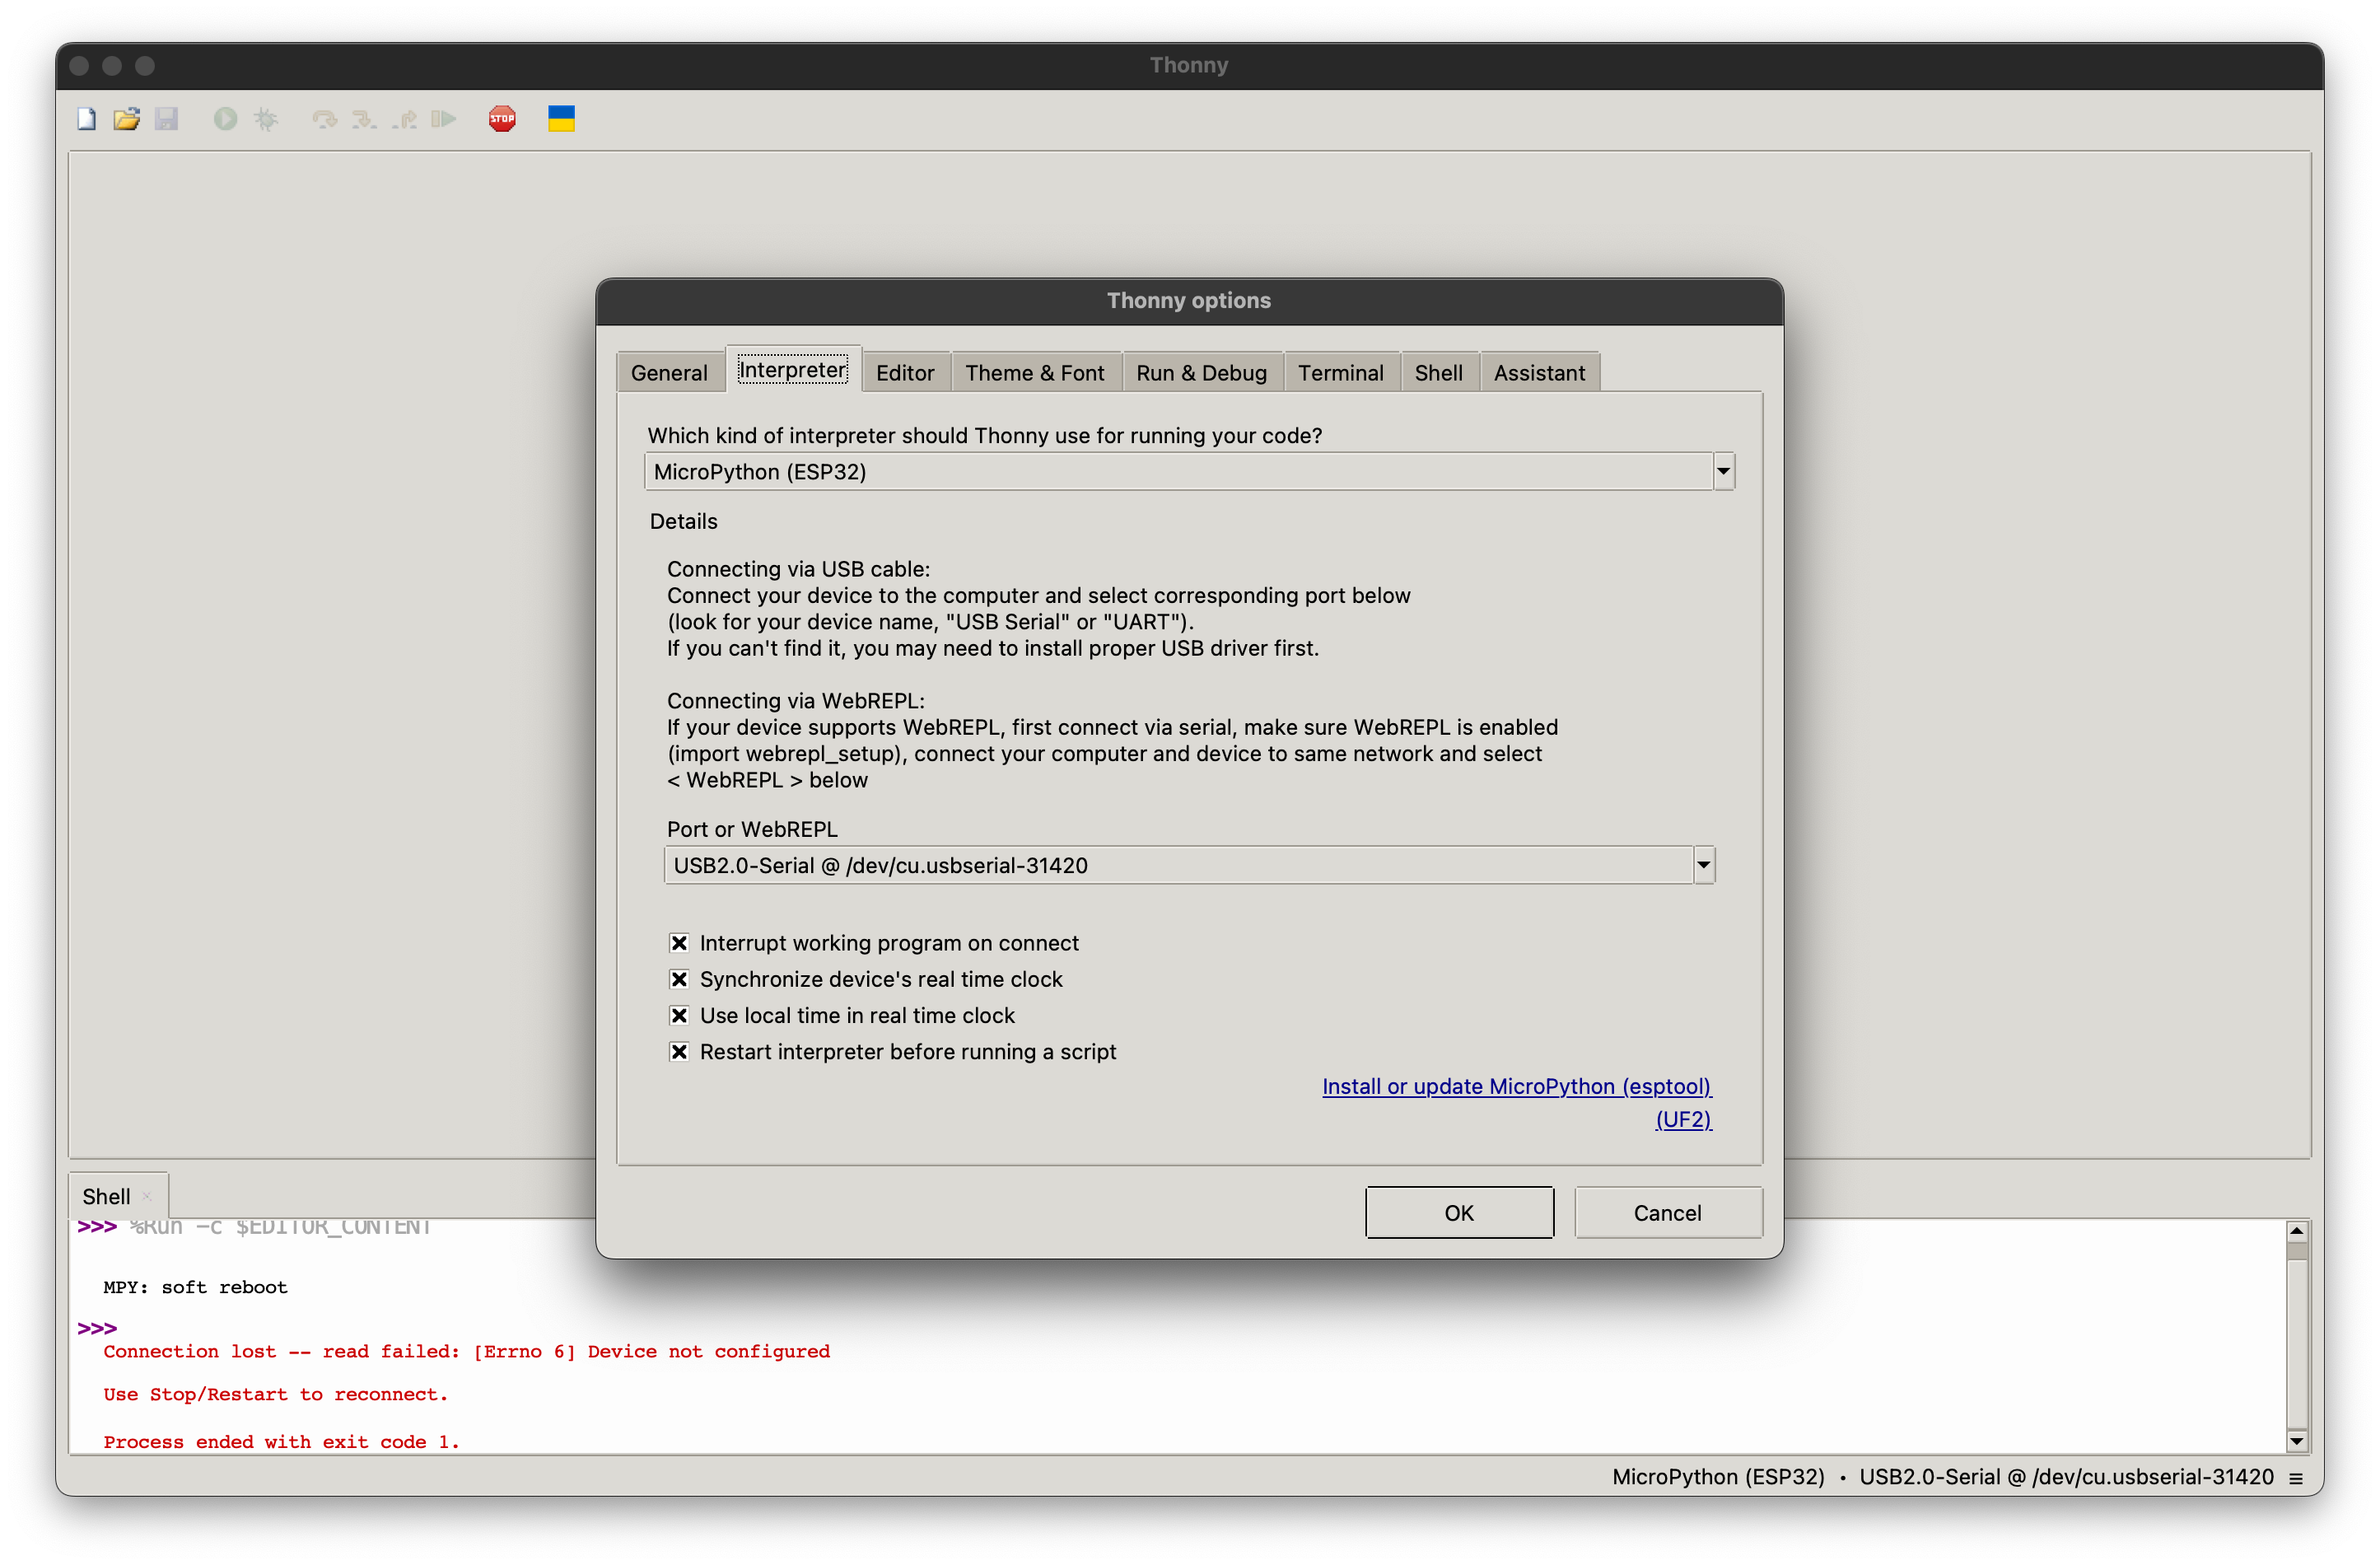This screenshot has width=2380, height=1565.
Task: Click Install or update MicroPython (esptool) link
Action: (1516, 1086)
